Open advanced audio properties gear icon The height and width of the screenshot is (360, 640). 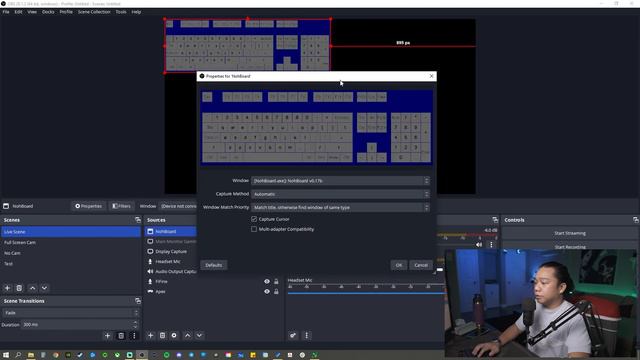pos(293,336)
